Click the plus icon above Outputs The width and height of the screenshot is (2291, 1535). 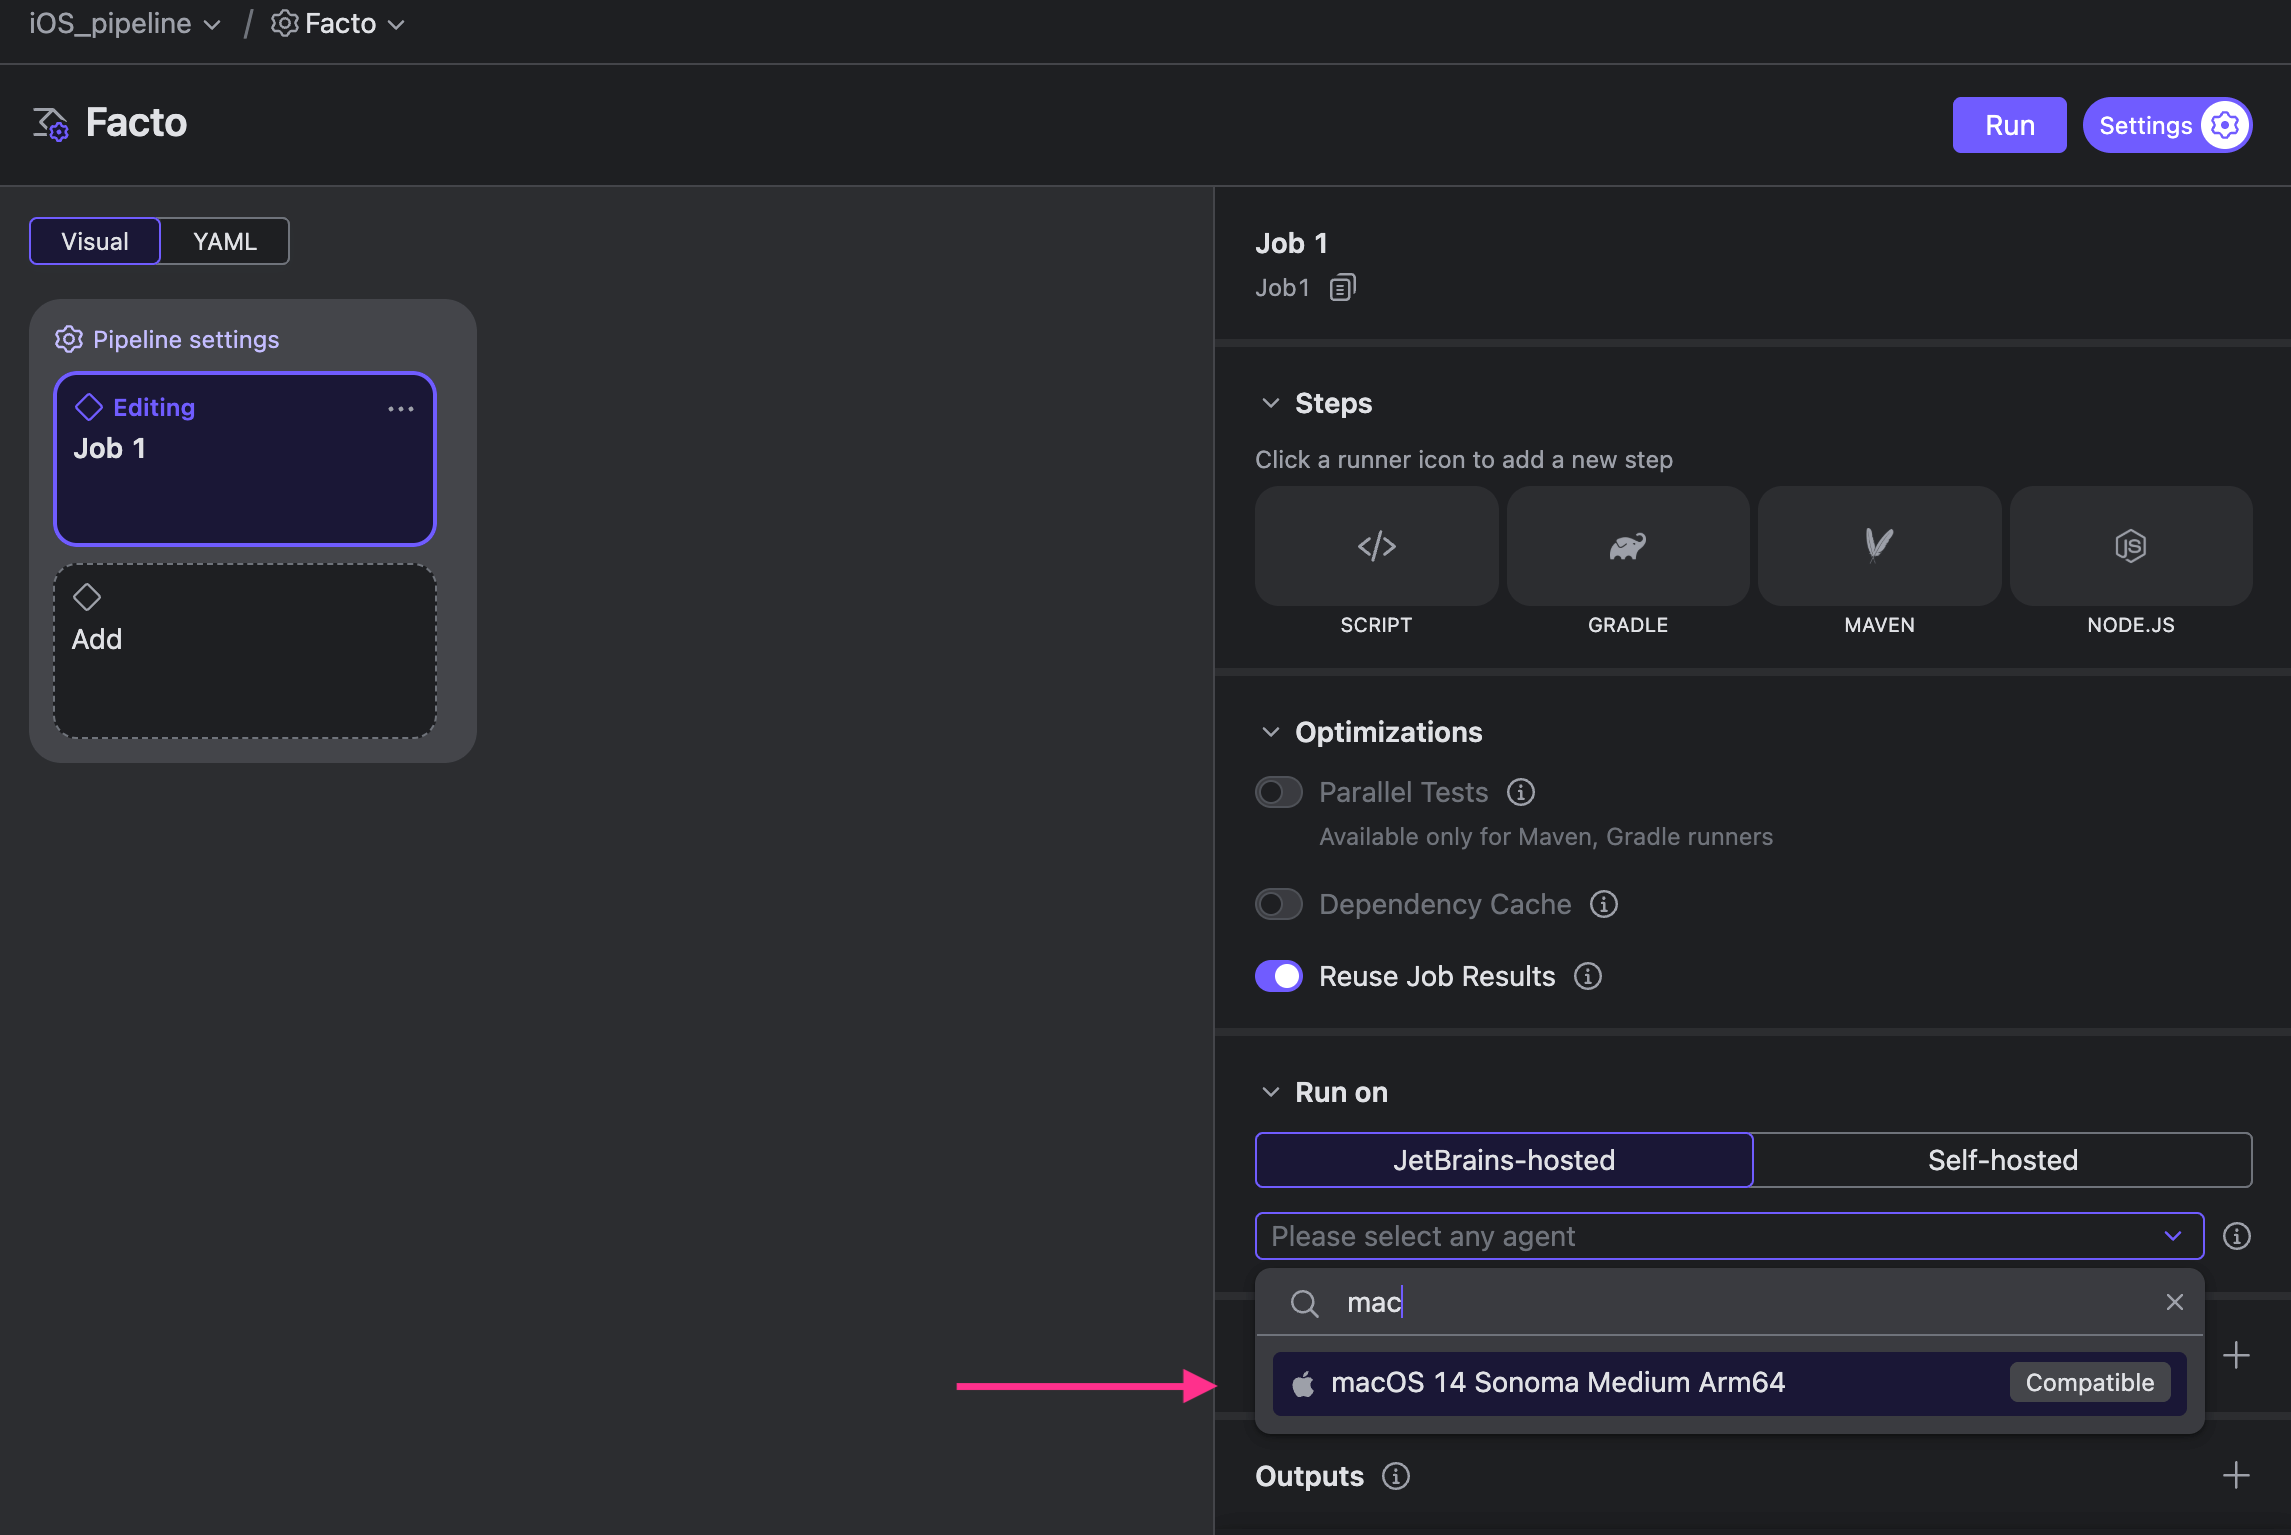click(2236, 1356)
